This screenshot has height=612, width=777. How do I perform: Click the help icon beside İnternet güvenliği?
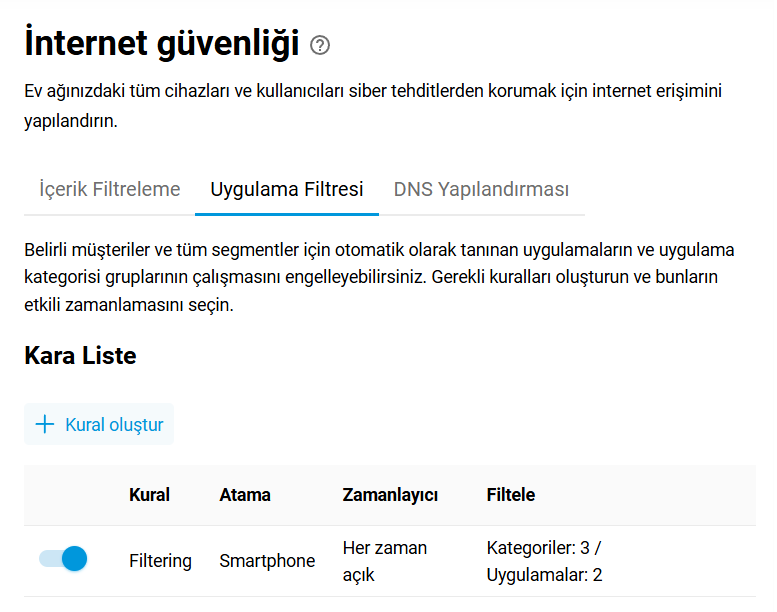tap(320, 45)
